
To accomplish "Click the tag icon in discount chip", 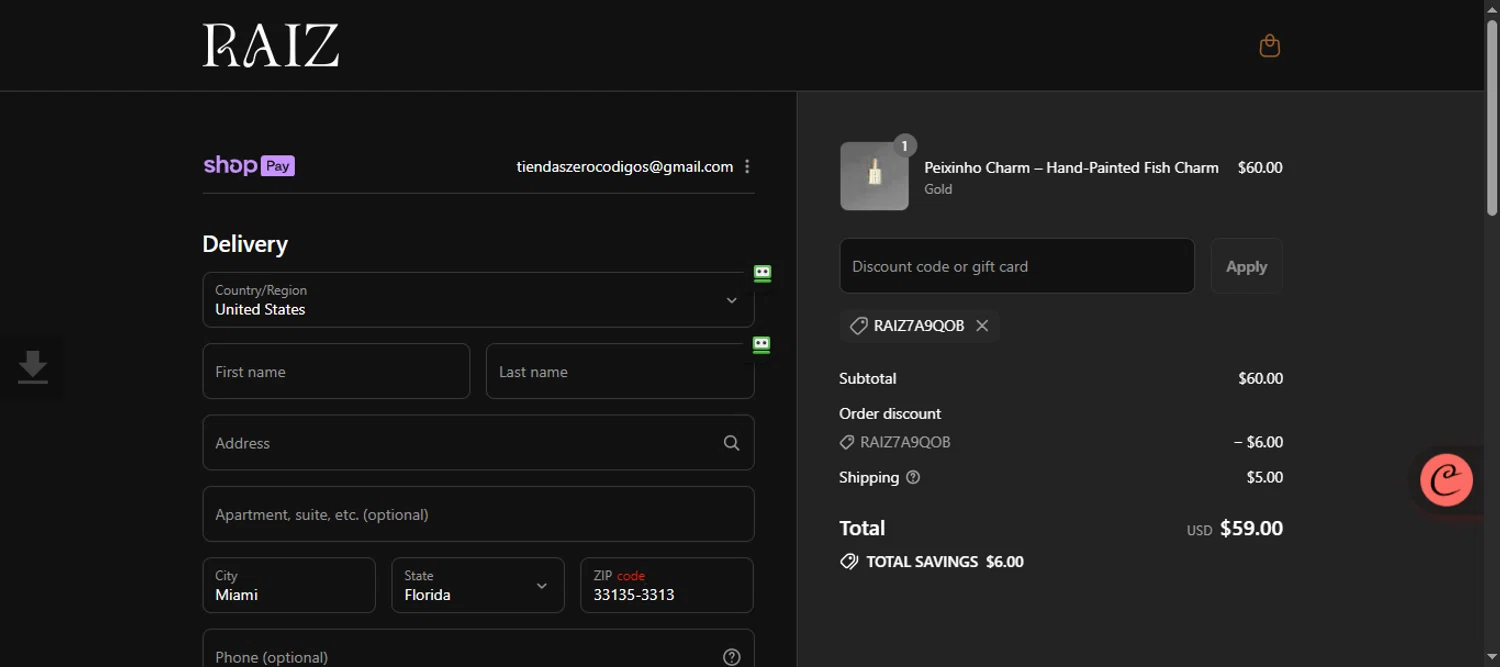I will (x=858, y=326).
